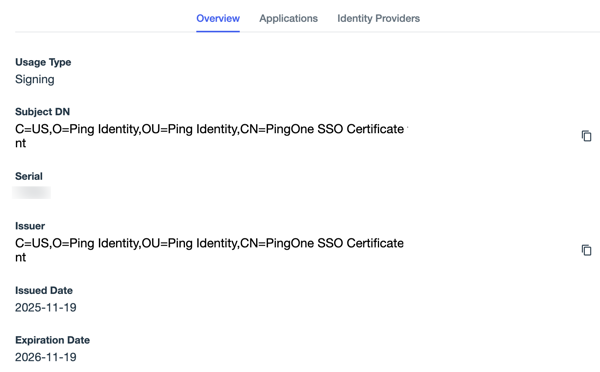
Task: Select the expiration date 2026-11-19
Action: 46,357
